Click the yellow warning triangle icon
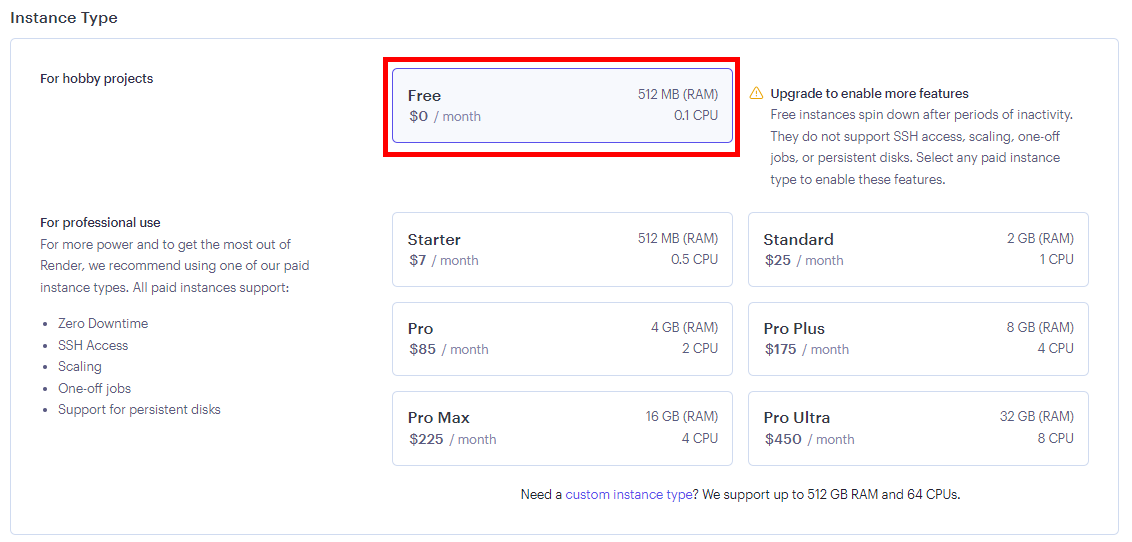The height and width of the screenshot is (542, 1132). click(756, 94)
